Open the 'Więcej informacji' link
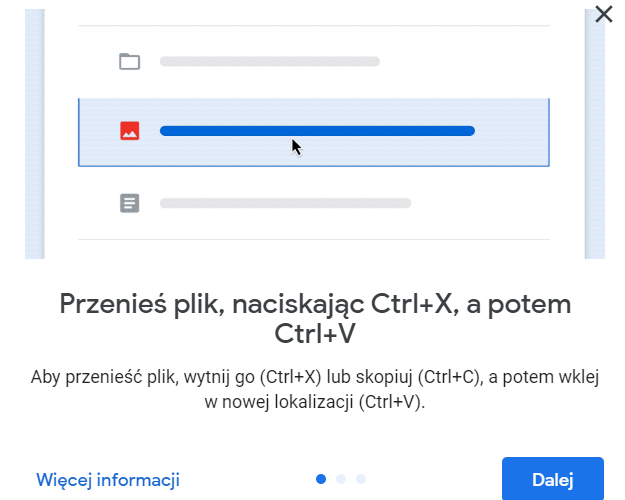 [x=108, y=480]
